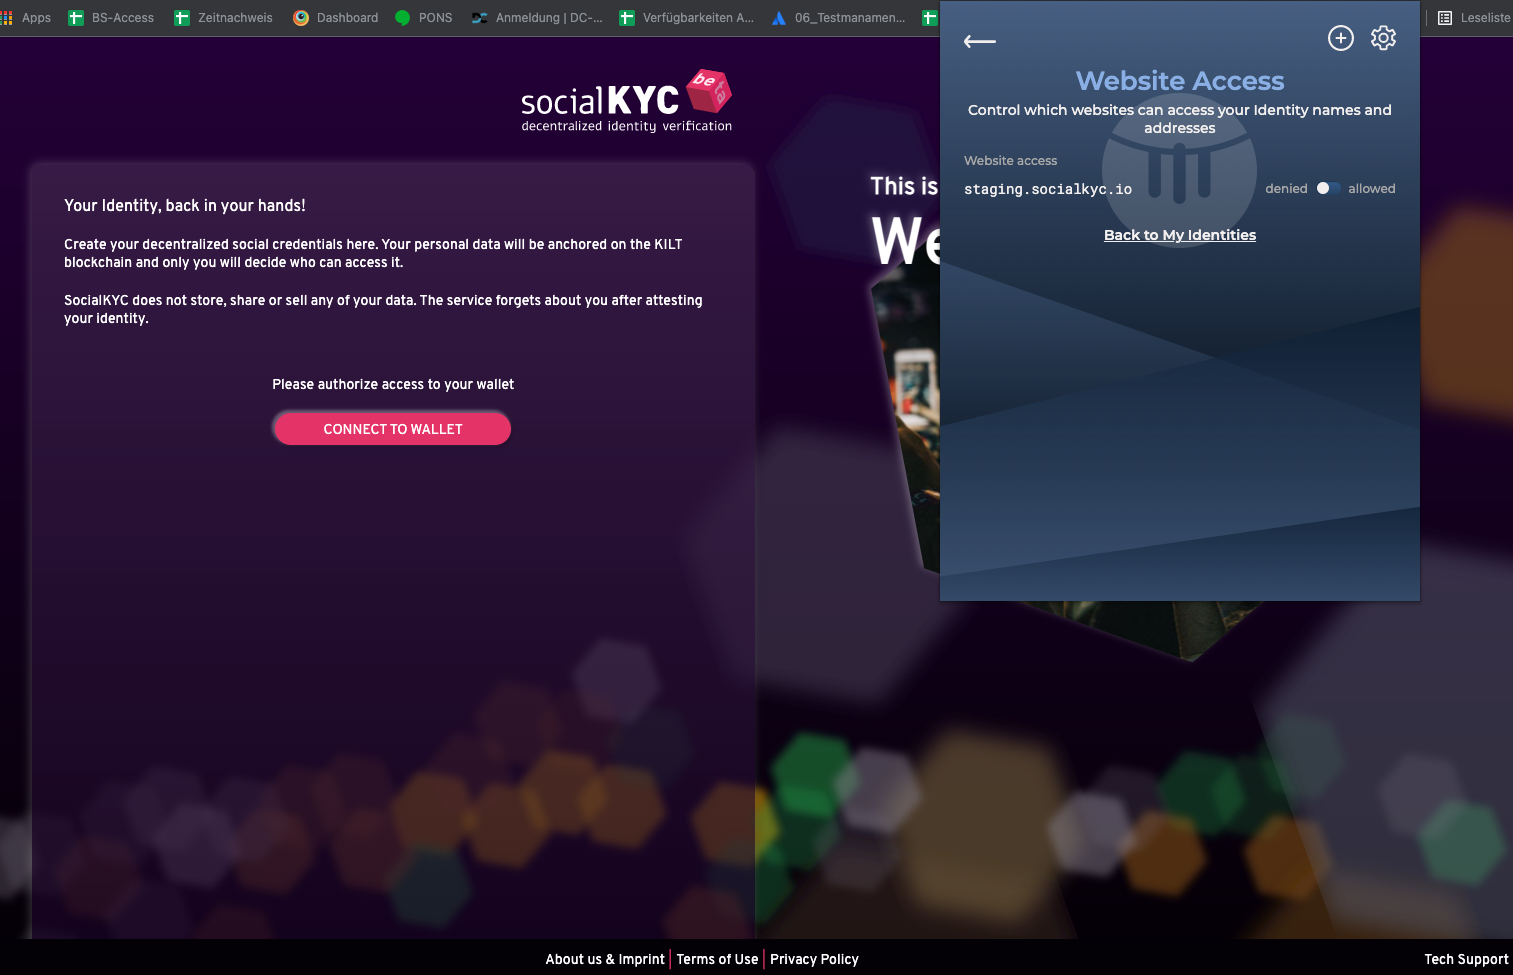Click the socialKYC beta logo
This screenshot has height=975, width=1513.
[627, 101]
